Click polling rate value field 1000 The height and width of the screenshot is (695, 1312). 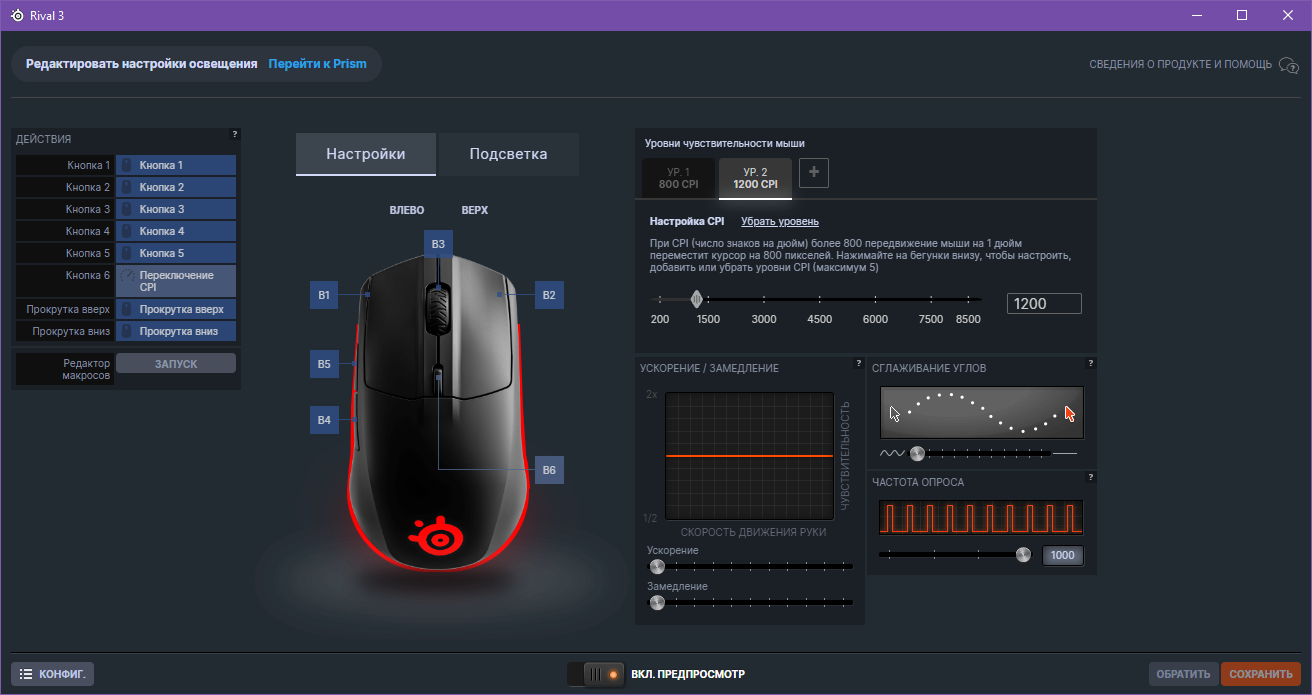(x=1063, y=556)
